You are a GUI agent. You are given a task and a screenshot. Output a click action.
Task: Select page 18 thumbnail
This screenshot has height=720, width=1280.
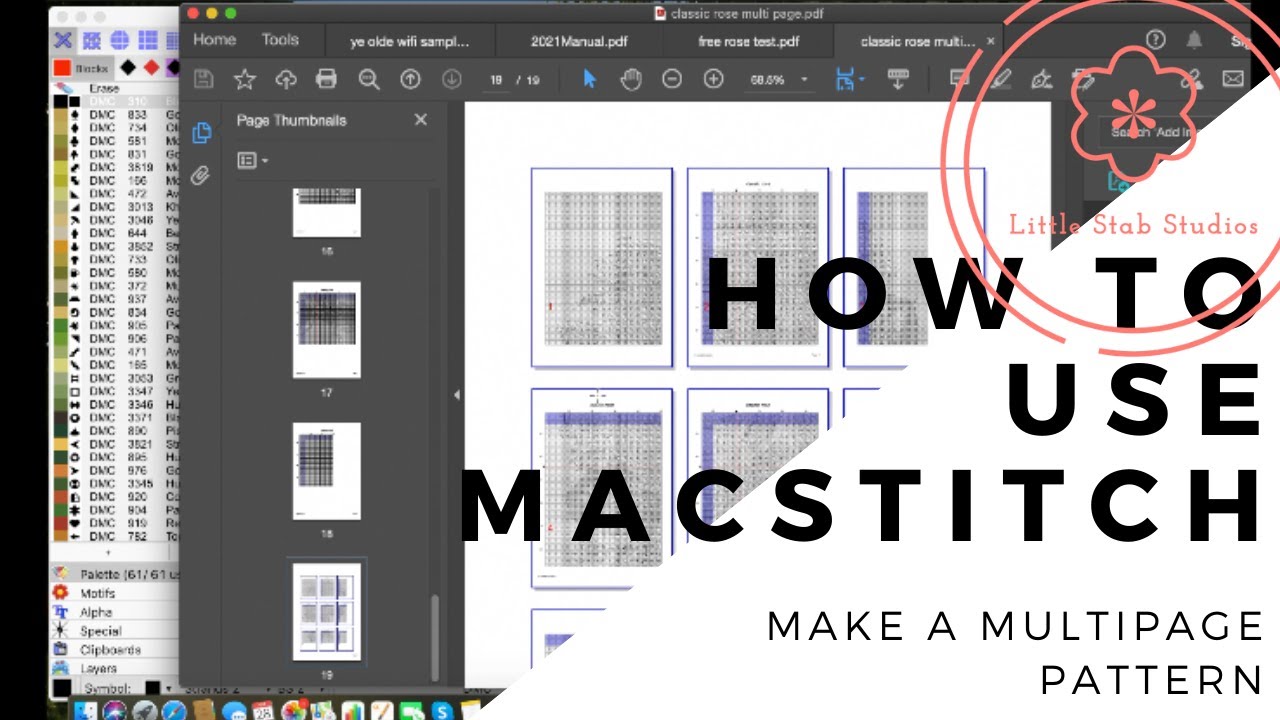click(326, 471)
